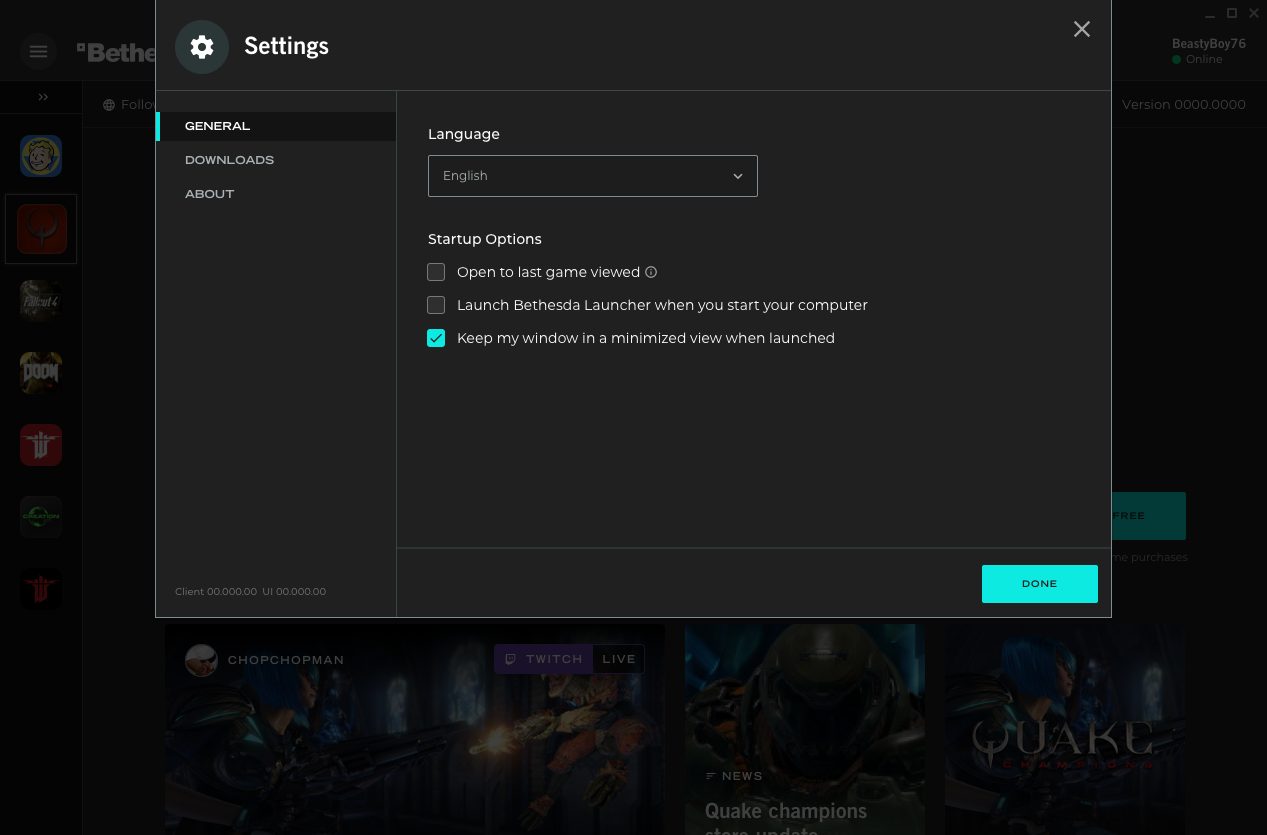The width and height of the screenshot is (1267, 835).
Task: Click the info icon beside last game viewed
Action: [x=651, y=272]
